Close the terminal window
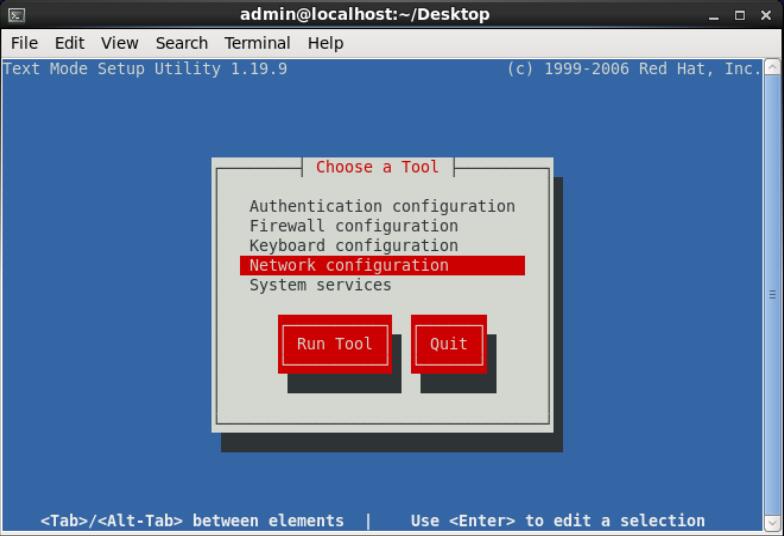Screen dimensions: 784x536 tap(766, 16)
